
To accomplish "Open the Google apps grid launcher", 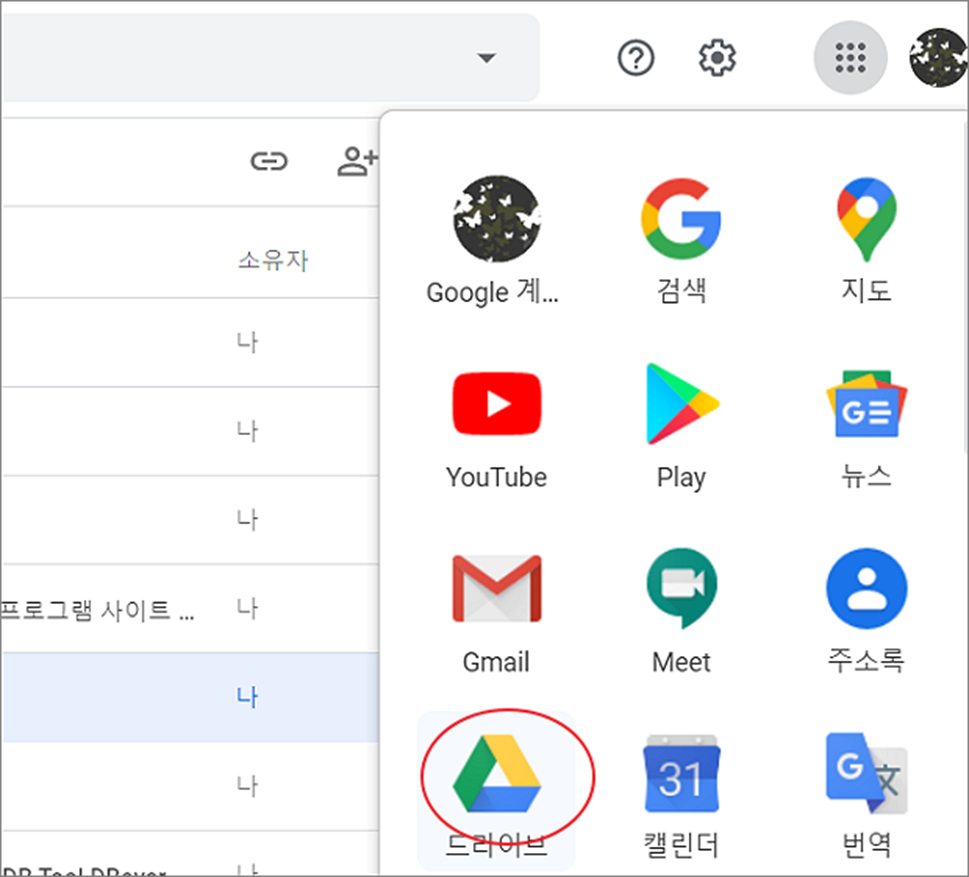I will click(850, 57).
